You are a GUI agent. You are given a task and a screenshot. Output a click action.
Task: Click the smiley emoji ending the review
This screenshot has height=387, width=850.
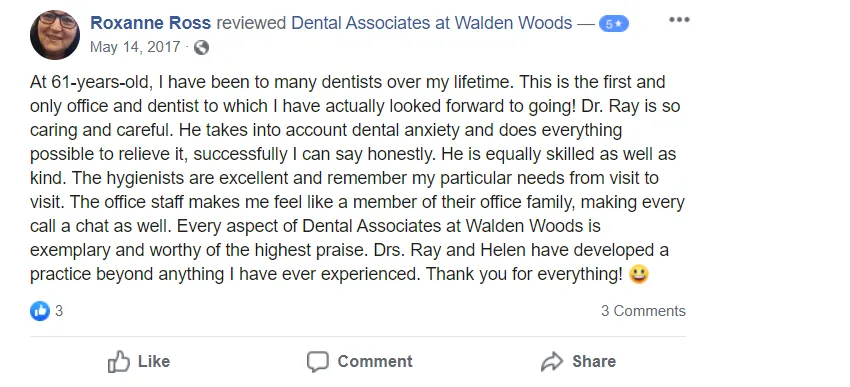click(x=639, y=274)
